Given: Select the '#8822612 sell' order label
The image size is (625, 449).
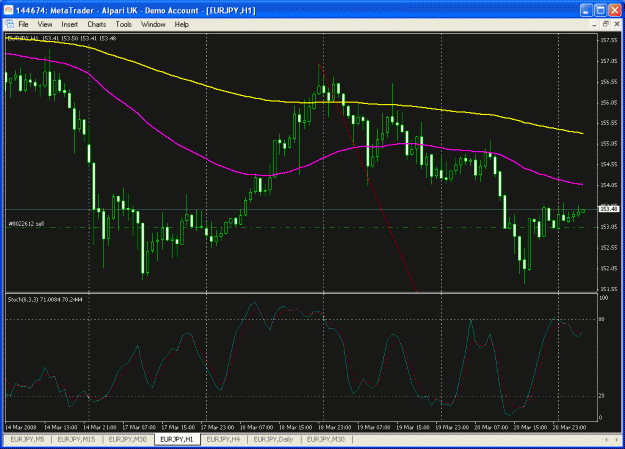Looking at the screenshot, I should click(26, 224).
